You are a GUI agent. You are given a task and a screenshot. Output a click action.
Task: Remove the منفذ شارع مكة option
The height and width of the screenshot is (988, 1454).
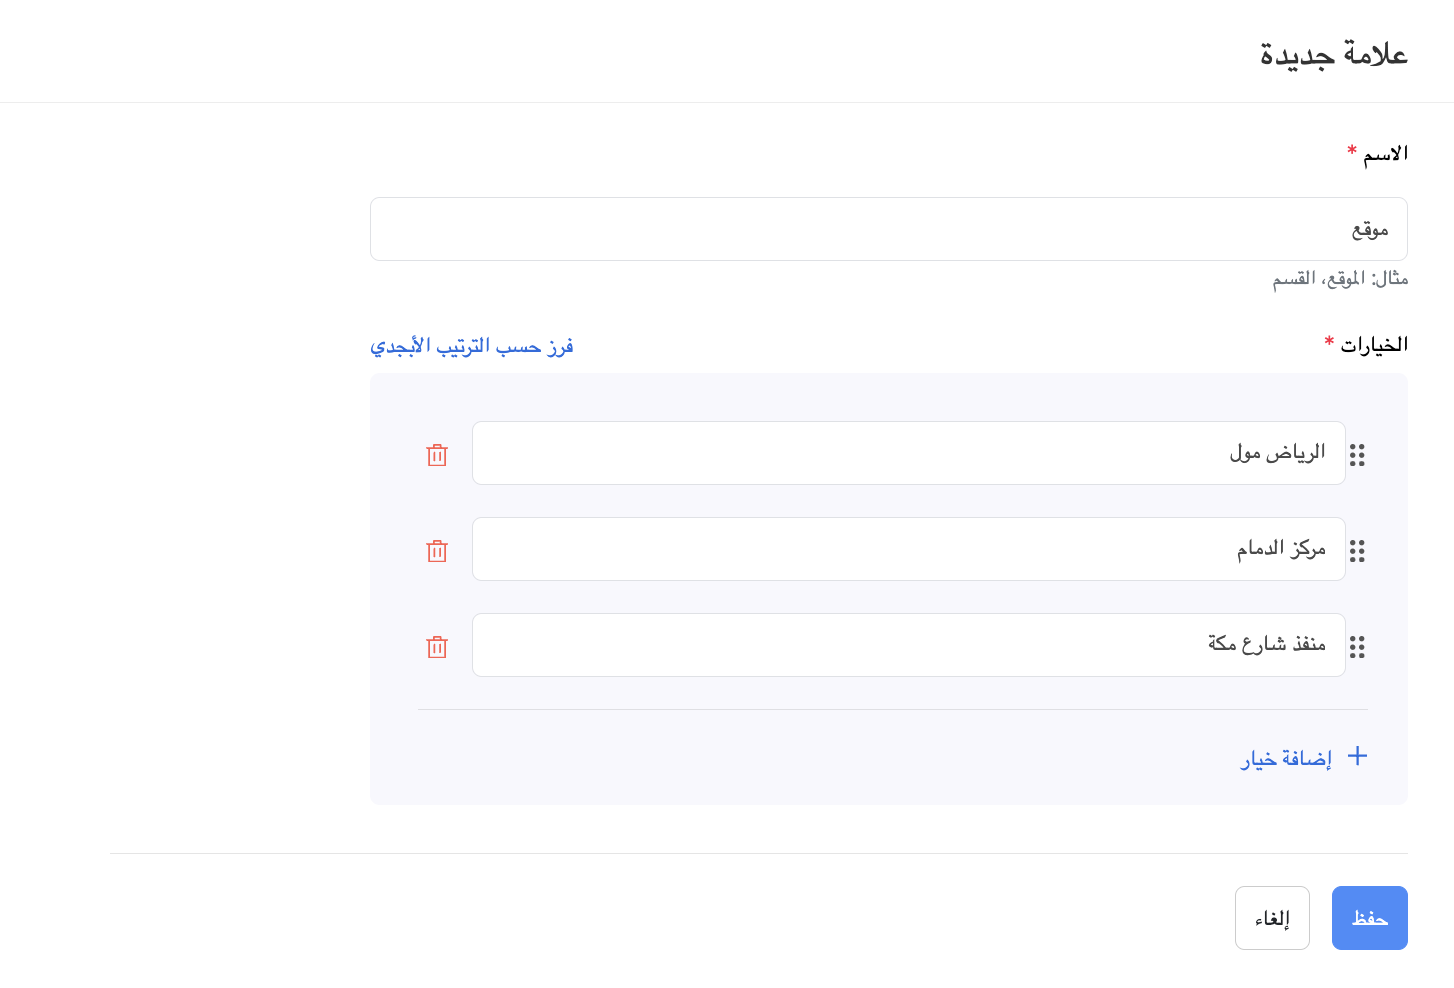click(437, 647)
